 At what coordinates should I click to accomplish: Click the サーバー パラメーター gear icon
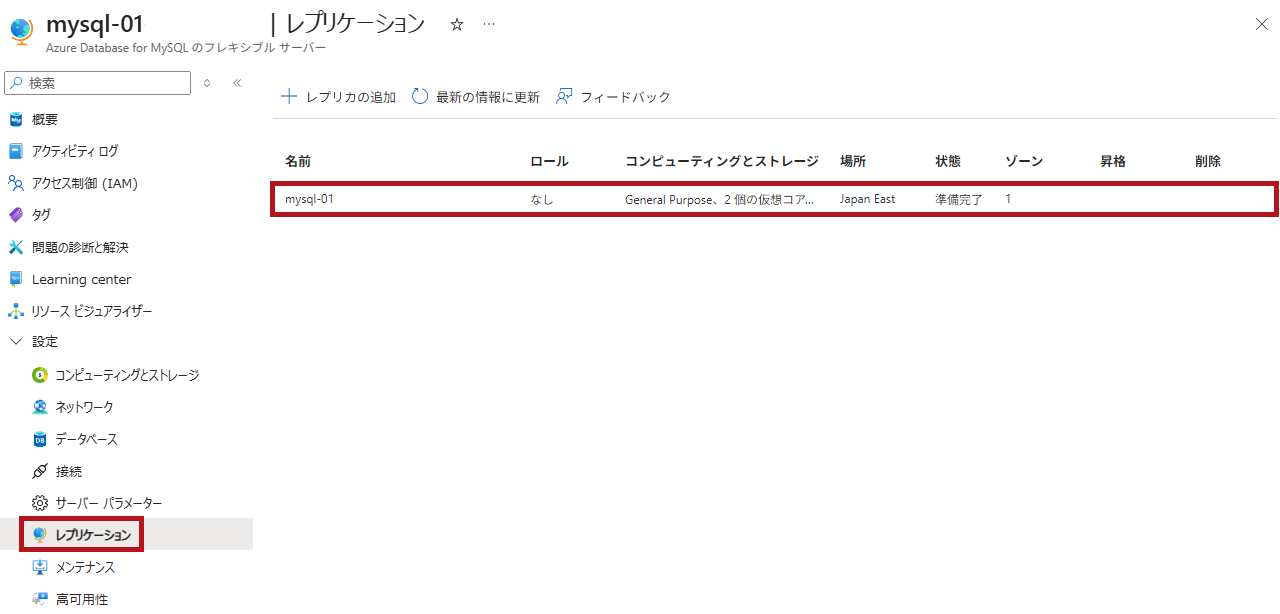coord(40,503)
